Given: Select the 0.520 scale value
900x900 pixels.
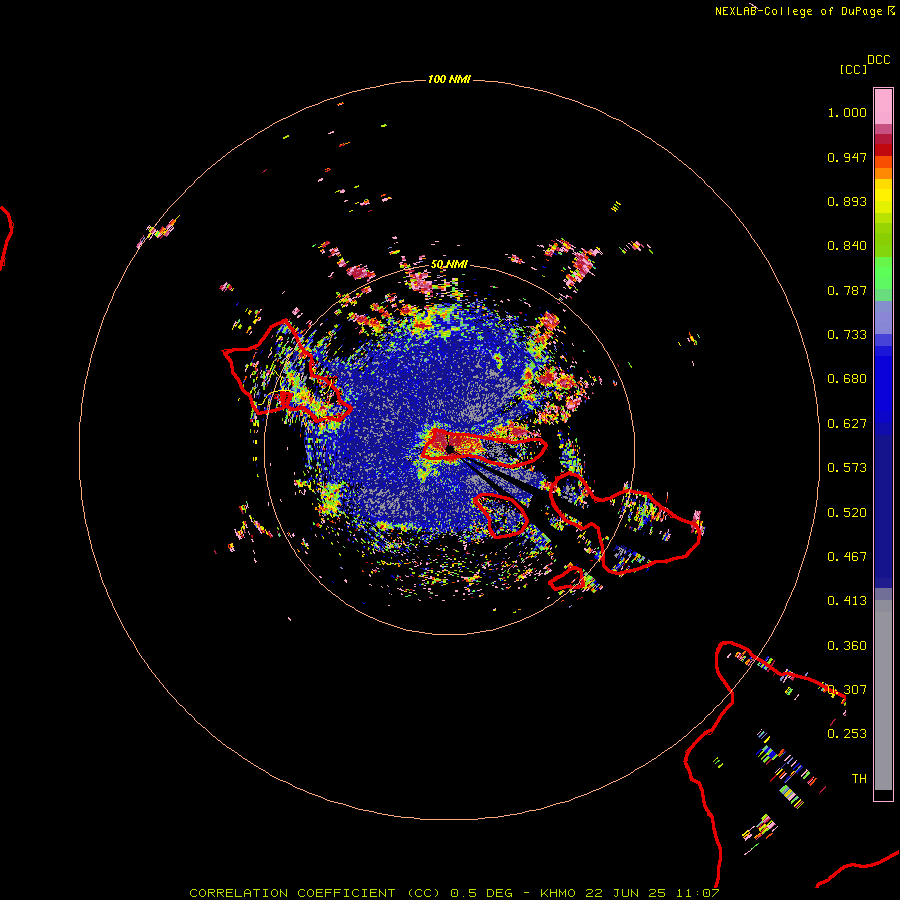Looking at the screenshot, I should [x=847, y=513].
